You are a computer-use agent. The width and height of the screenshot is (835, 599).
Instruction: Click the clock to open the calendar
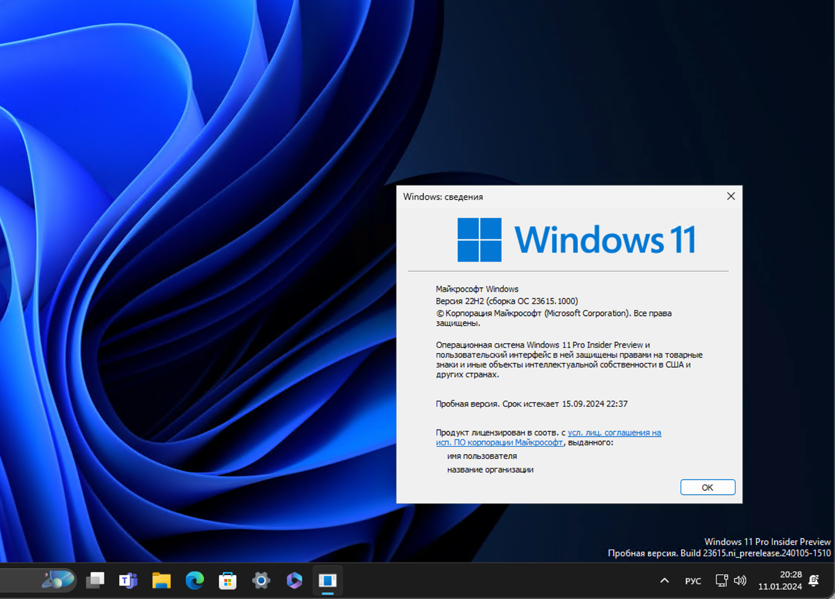780,579
